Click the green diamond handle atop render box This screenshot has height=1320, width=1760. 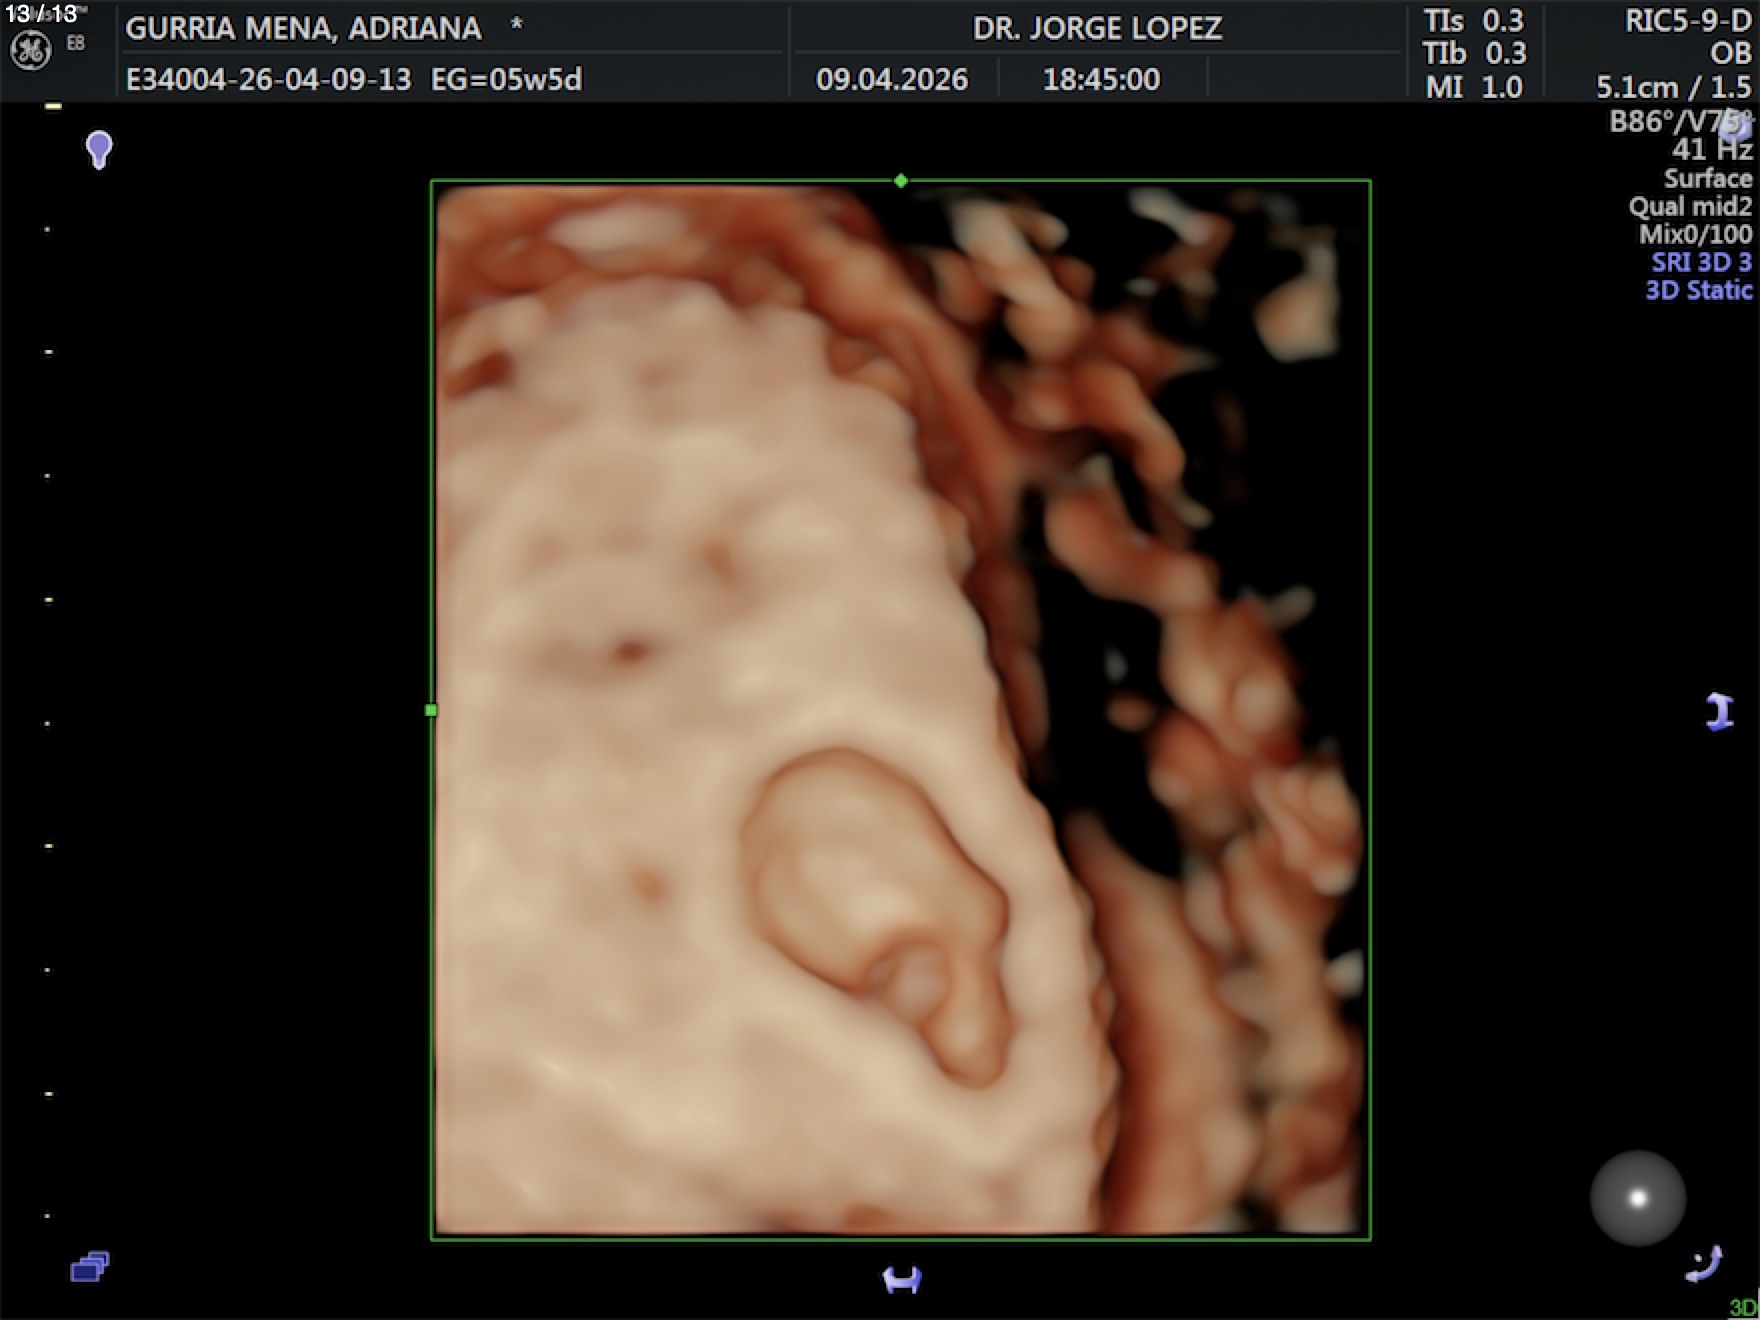[901, 181]
